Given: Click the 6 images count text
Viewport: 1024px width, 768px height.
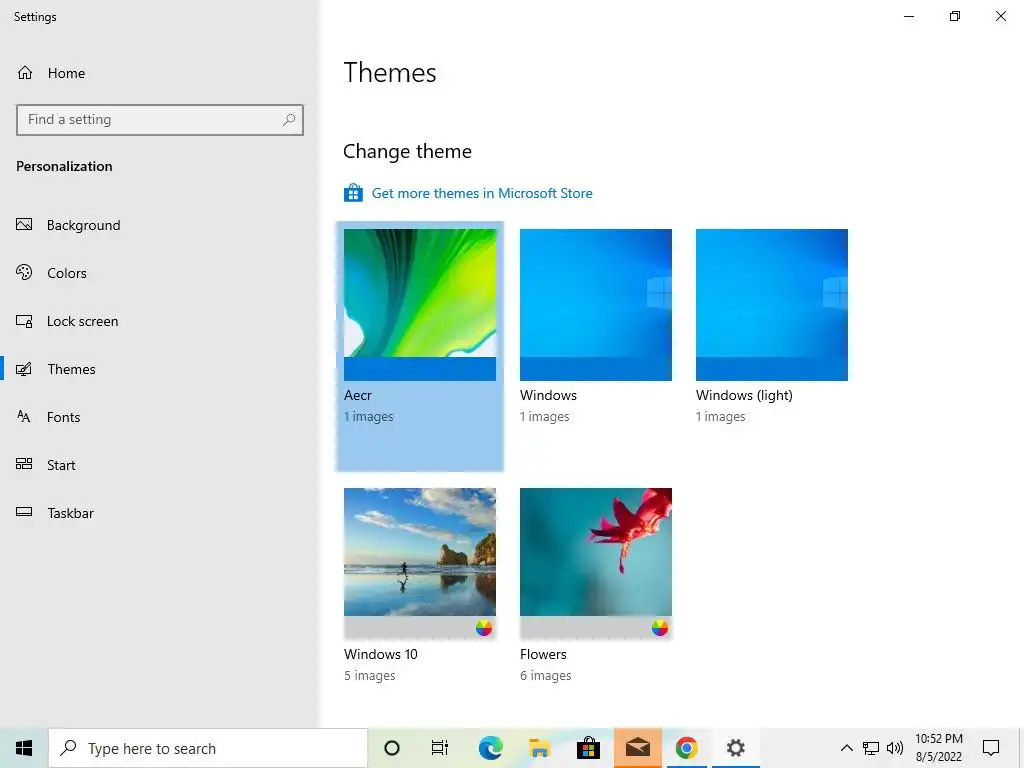Looking at the screenshot, I should pos(545,675).
